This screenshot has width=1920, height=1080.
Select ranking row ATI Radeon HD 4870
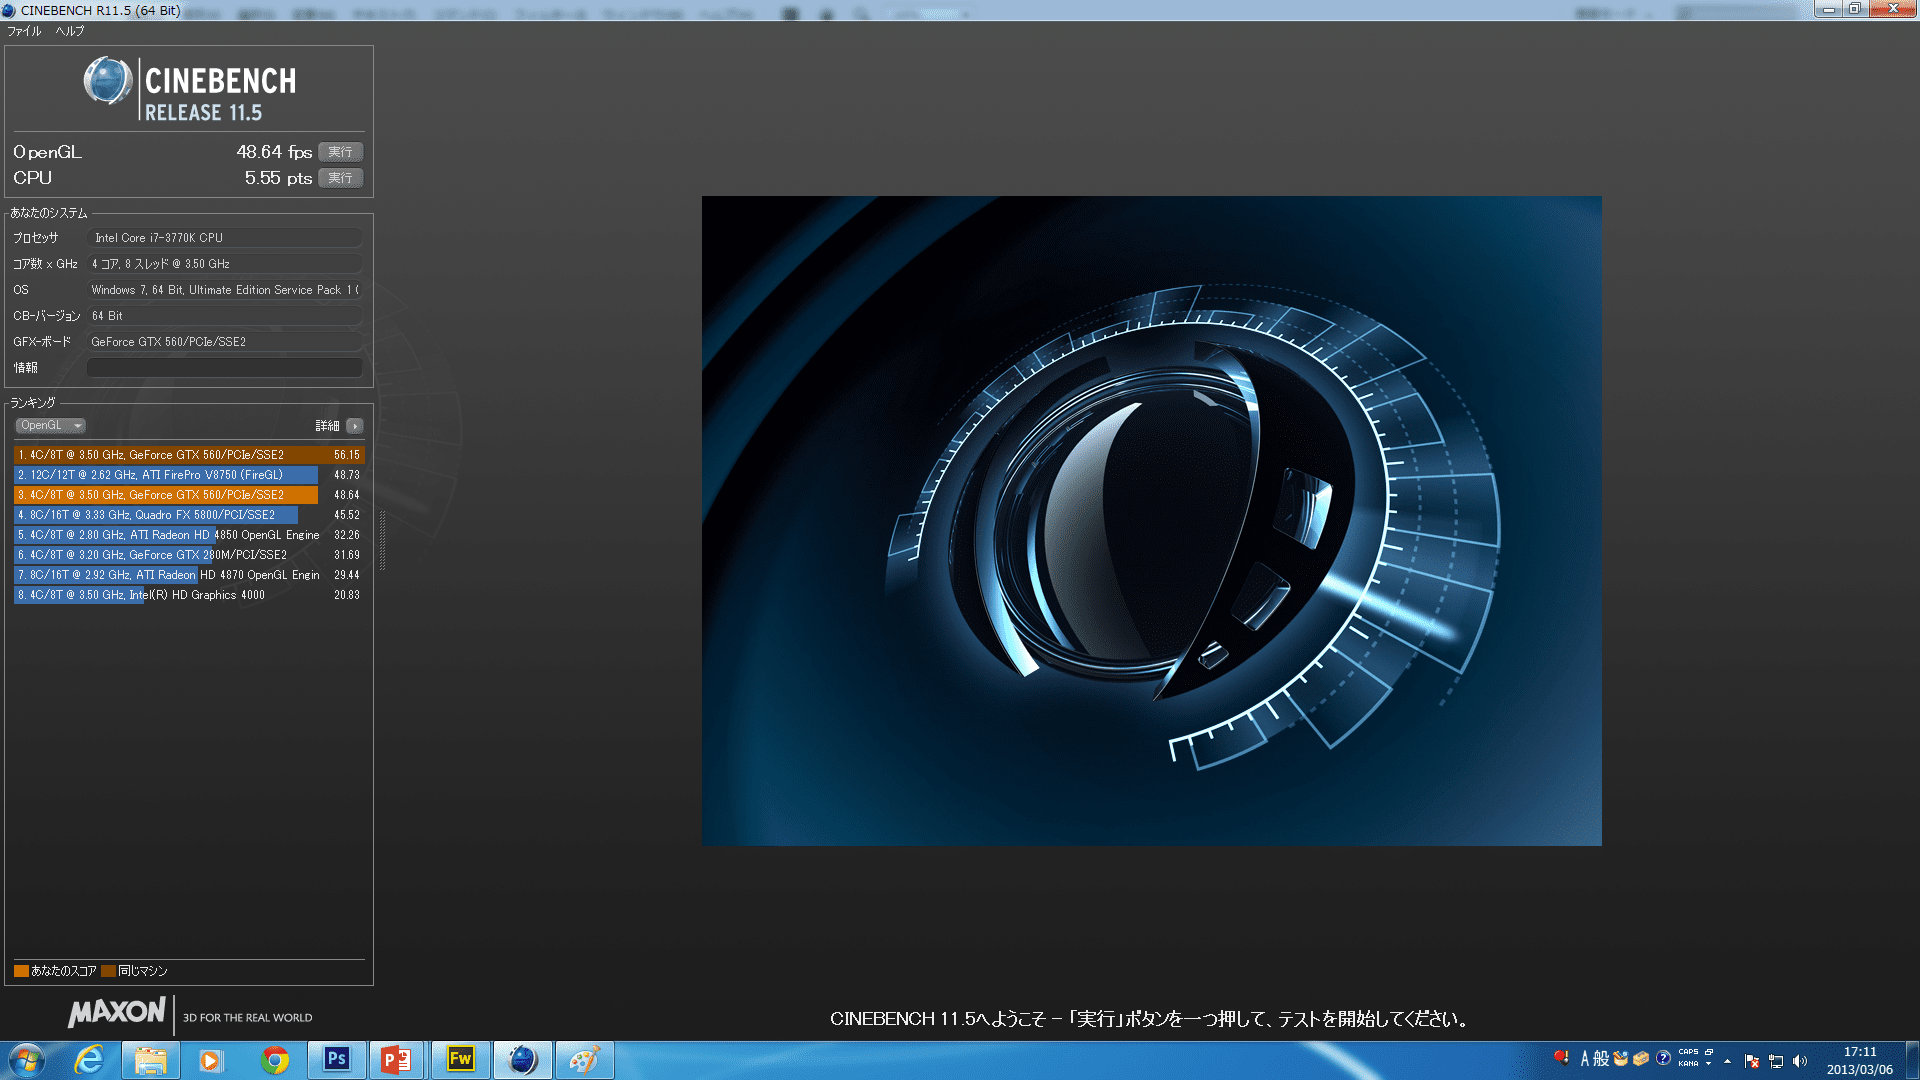pos(189,575)
